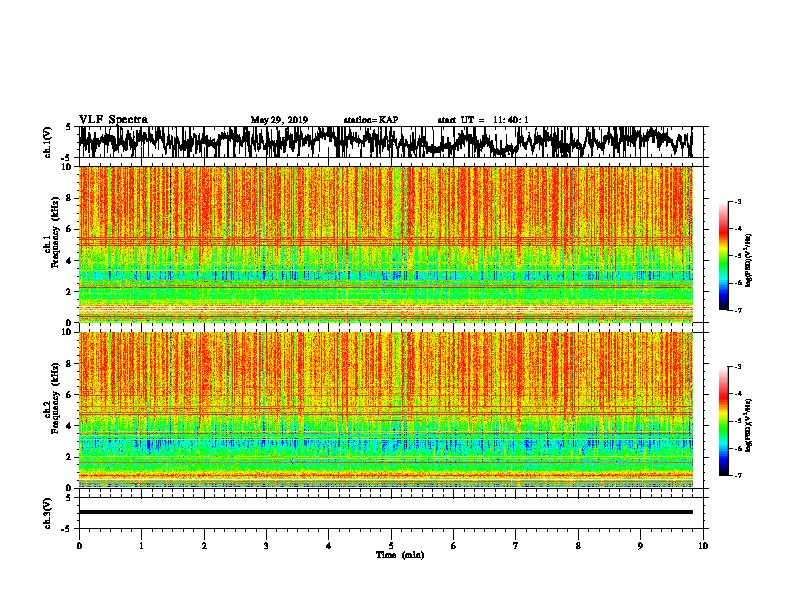Screen dimensions: 792x612
Task: Click the "VLF Spectra" plot title
Action: [113, 120]
